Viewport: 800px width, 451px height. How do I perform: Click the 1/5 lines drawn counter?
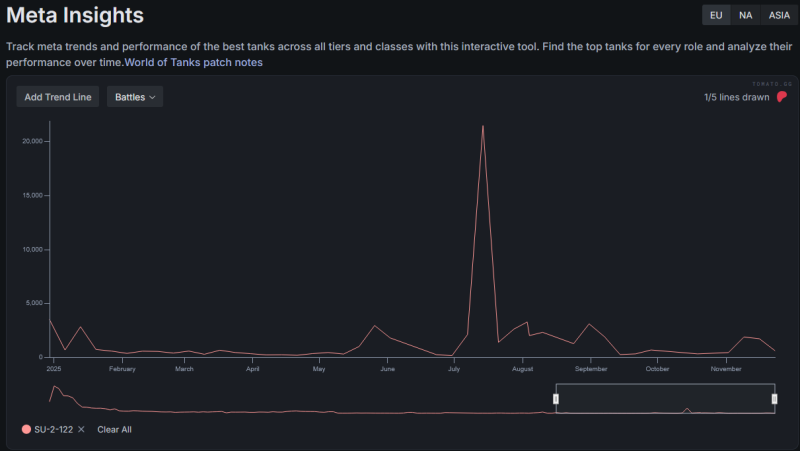click(736, 97)
